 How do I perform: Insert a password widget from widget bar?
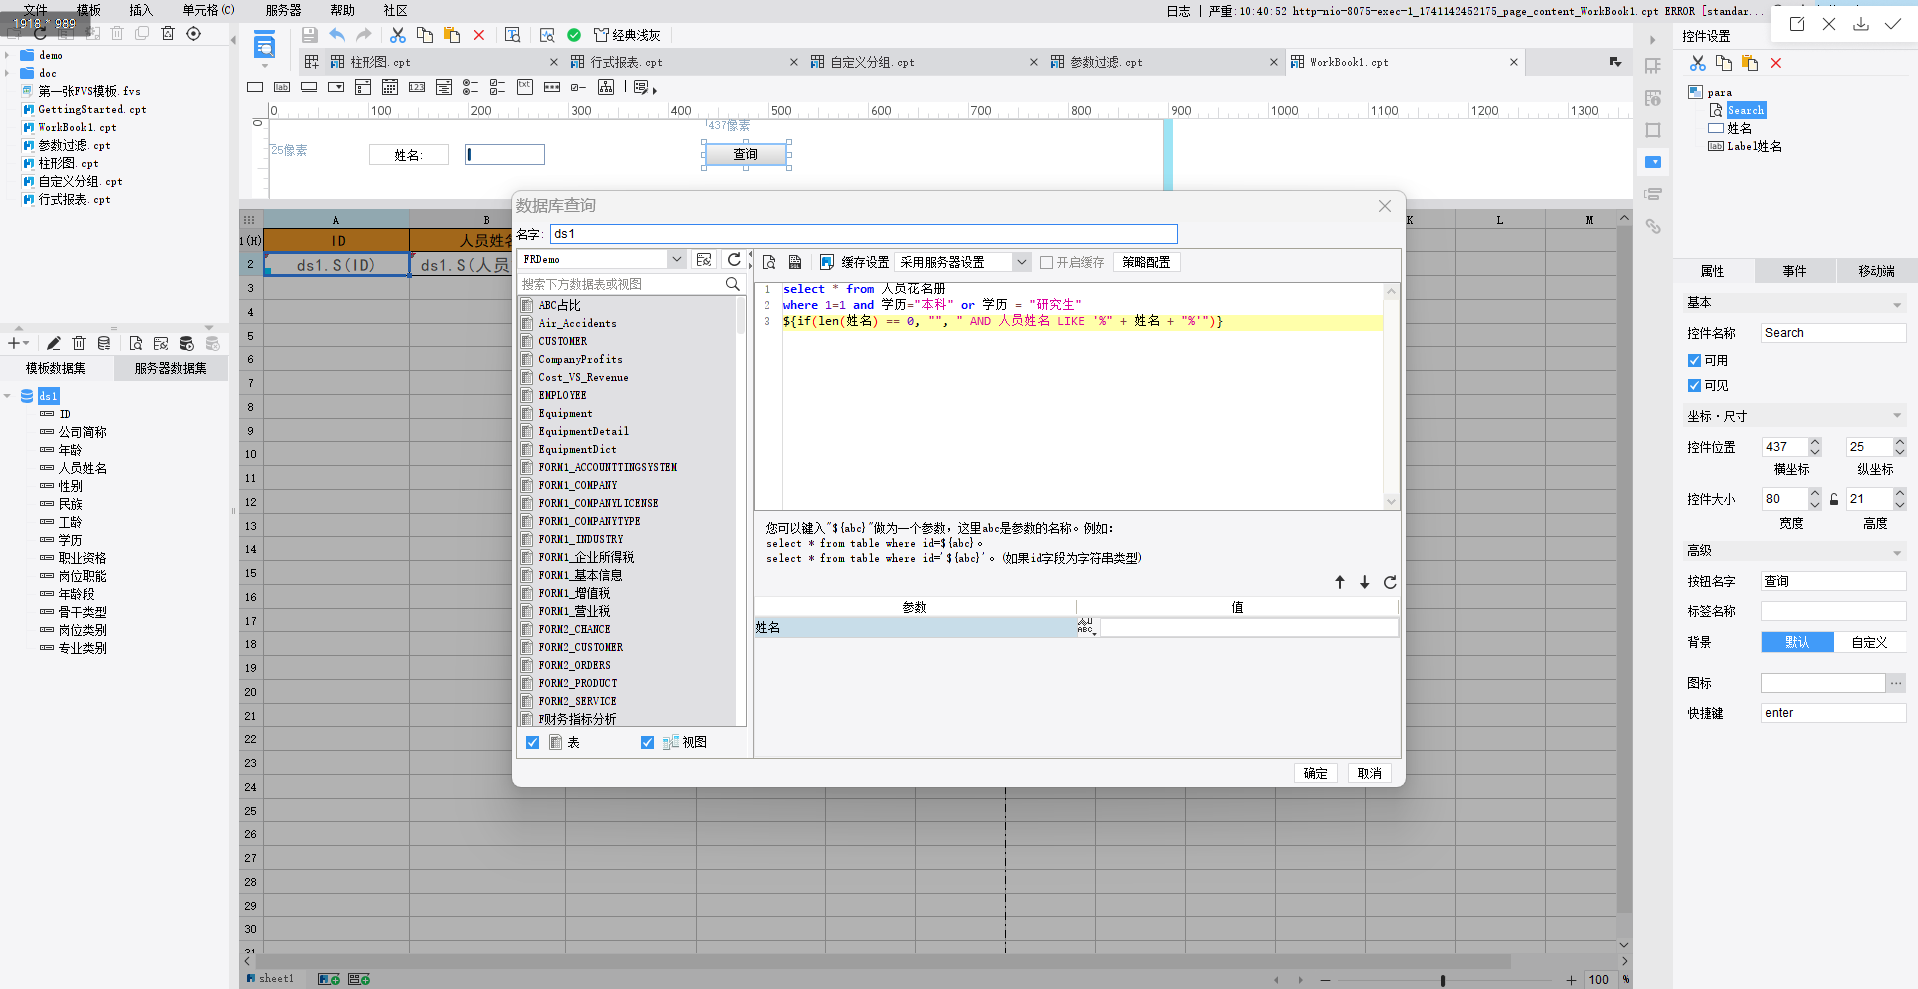coord(552,87)
